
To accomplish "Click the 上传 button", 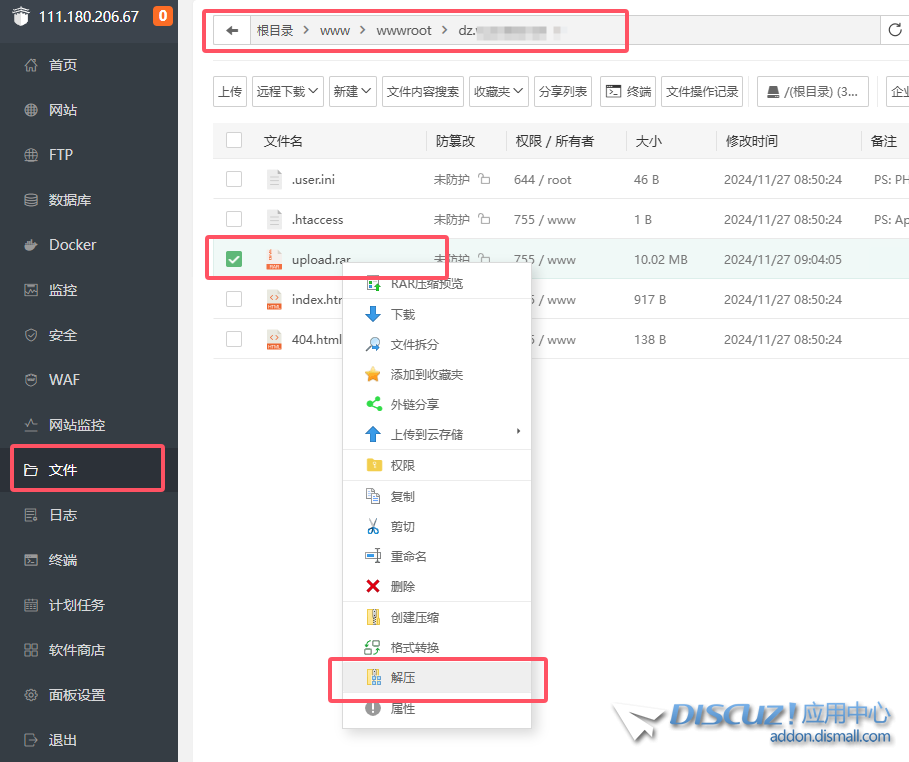I will click(230, 91).
